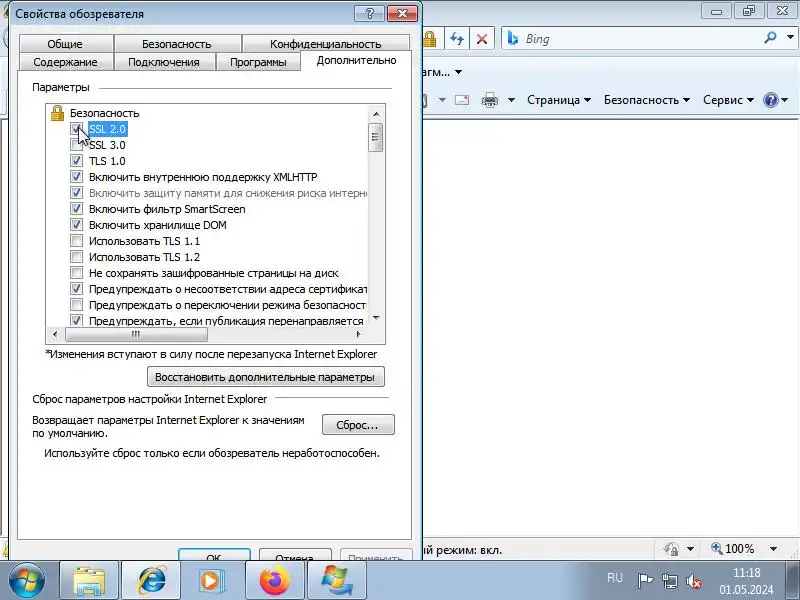Open the Безопасность toolbar dropdown

tap(646, 100)
